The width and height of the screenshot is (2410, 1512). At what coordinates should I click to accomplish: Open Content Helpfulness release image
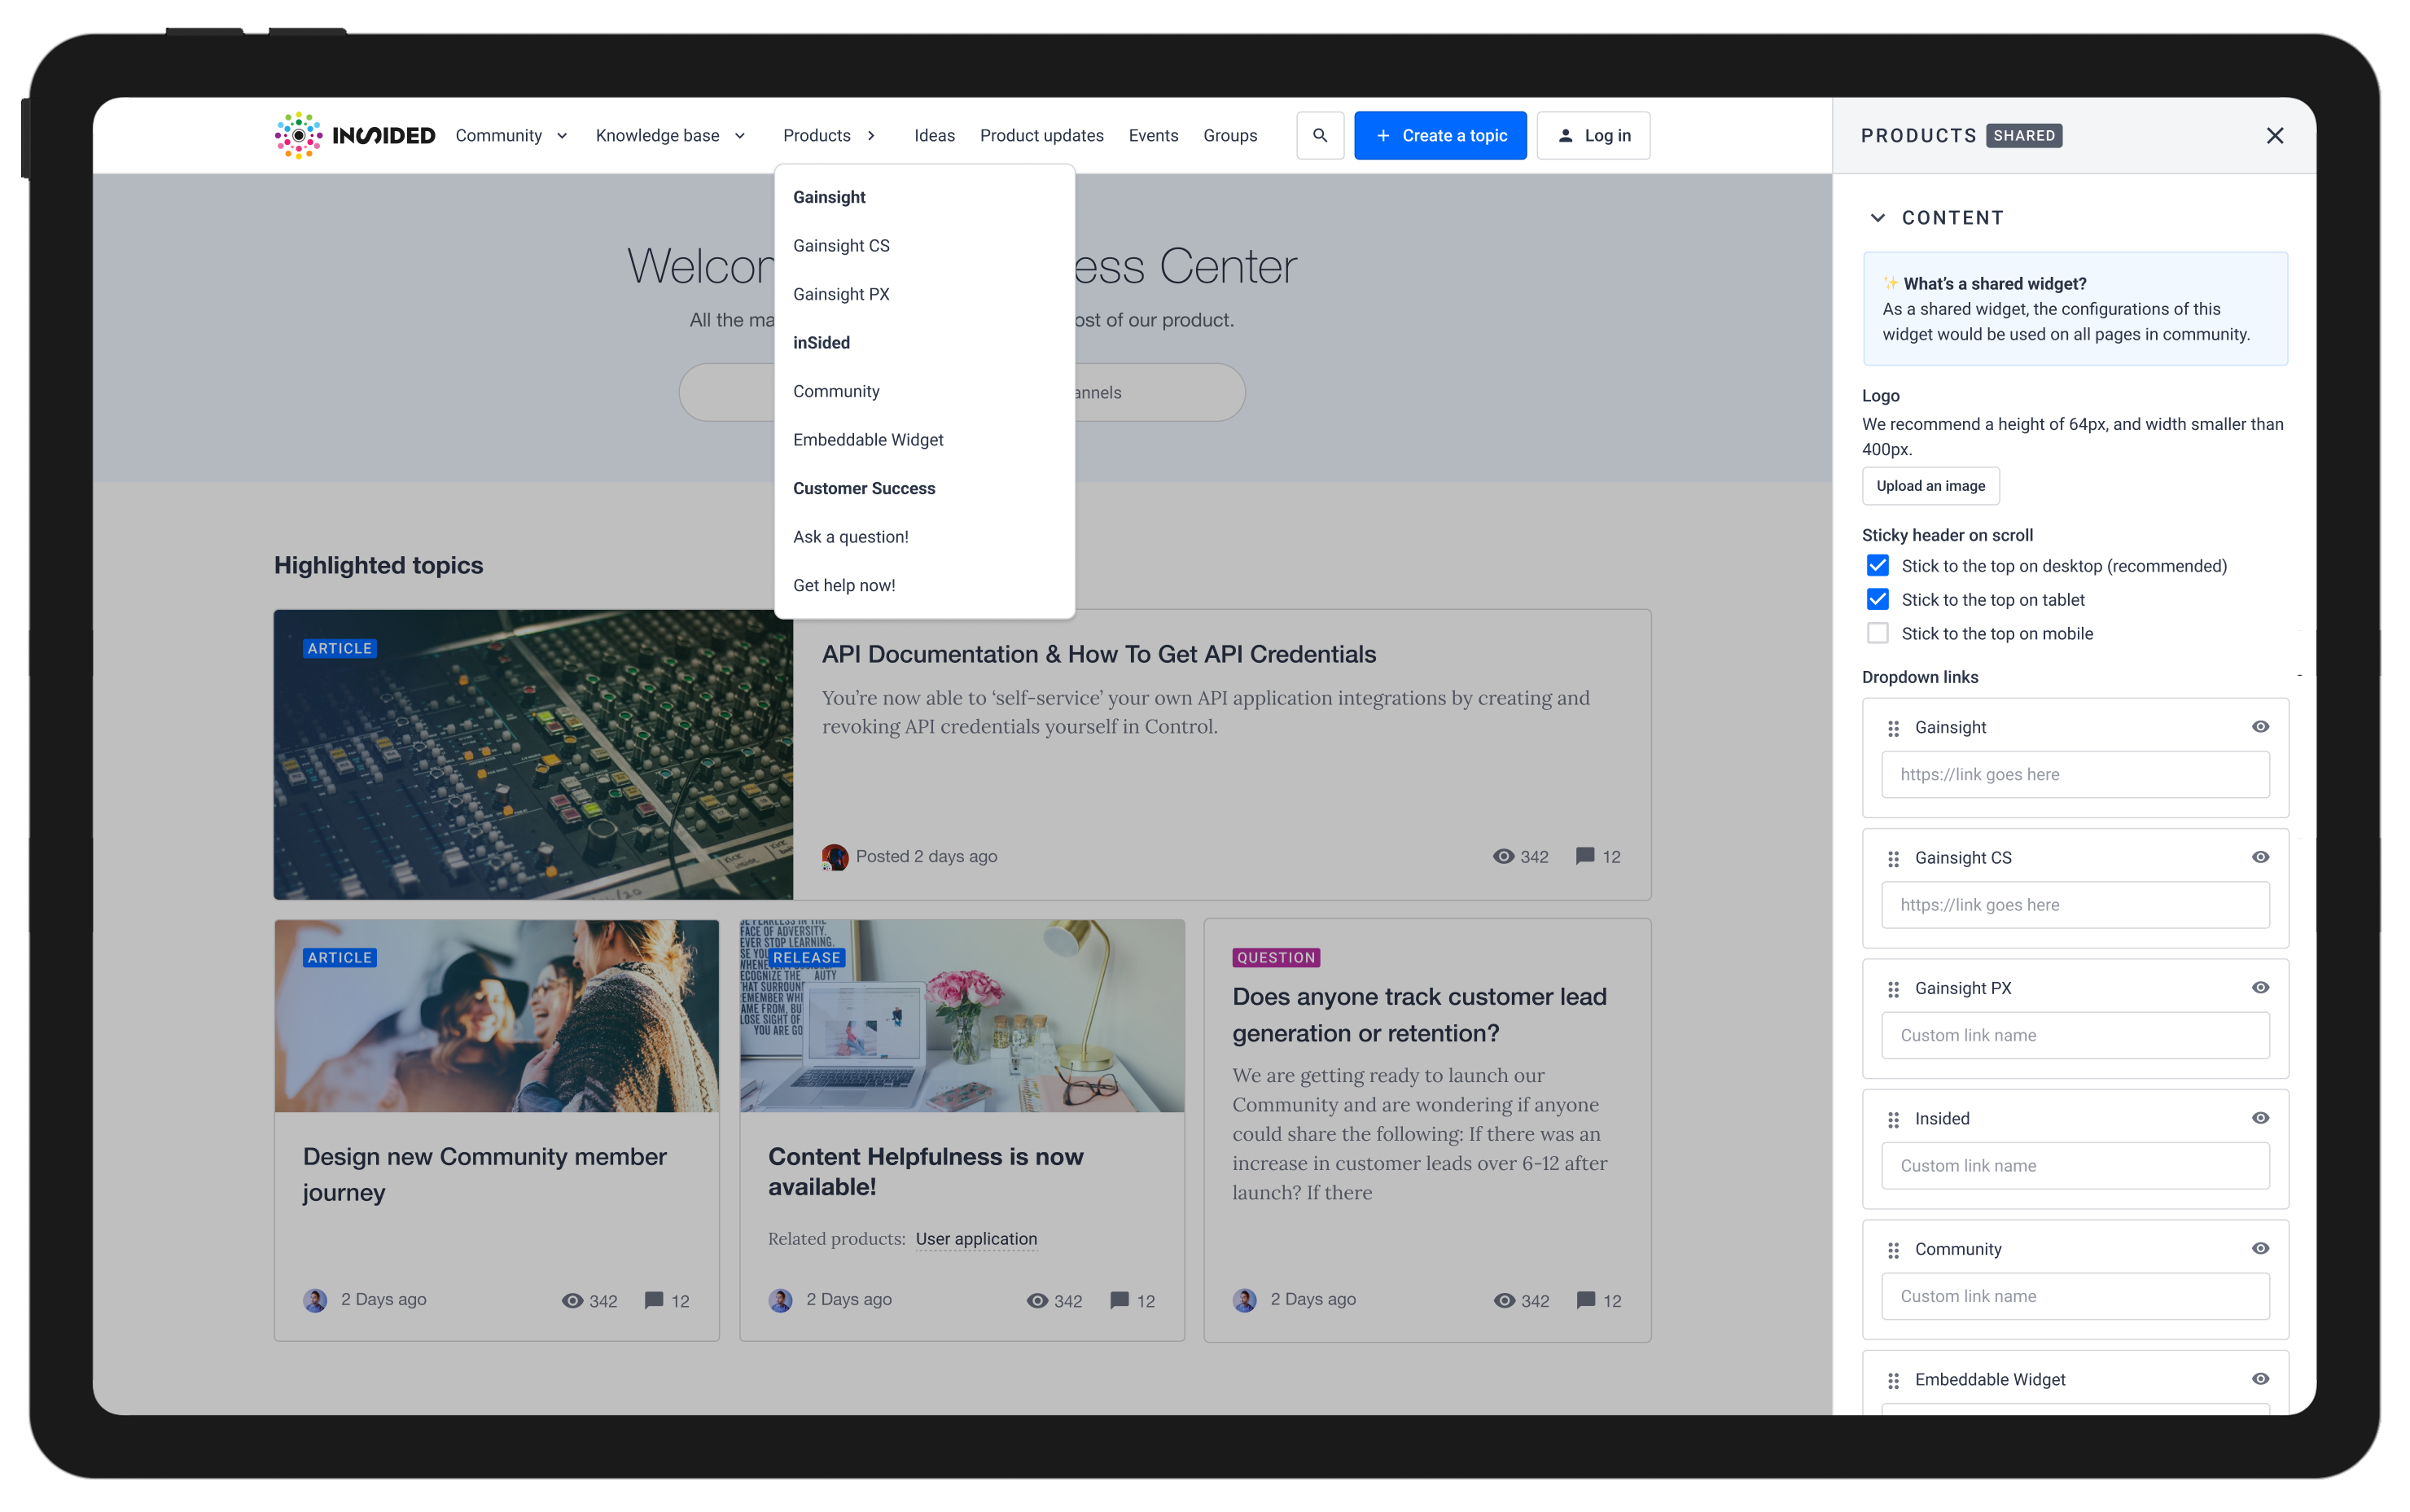tap(962, 1016)
